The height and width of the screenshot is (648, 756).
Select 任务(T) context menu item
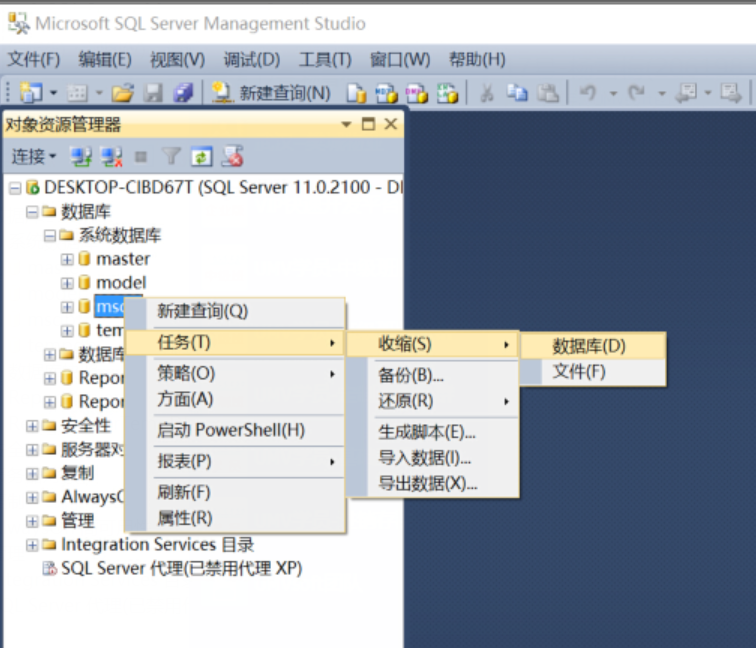tap(235, 342)
